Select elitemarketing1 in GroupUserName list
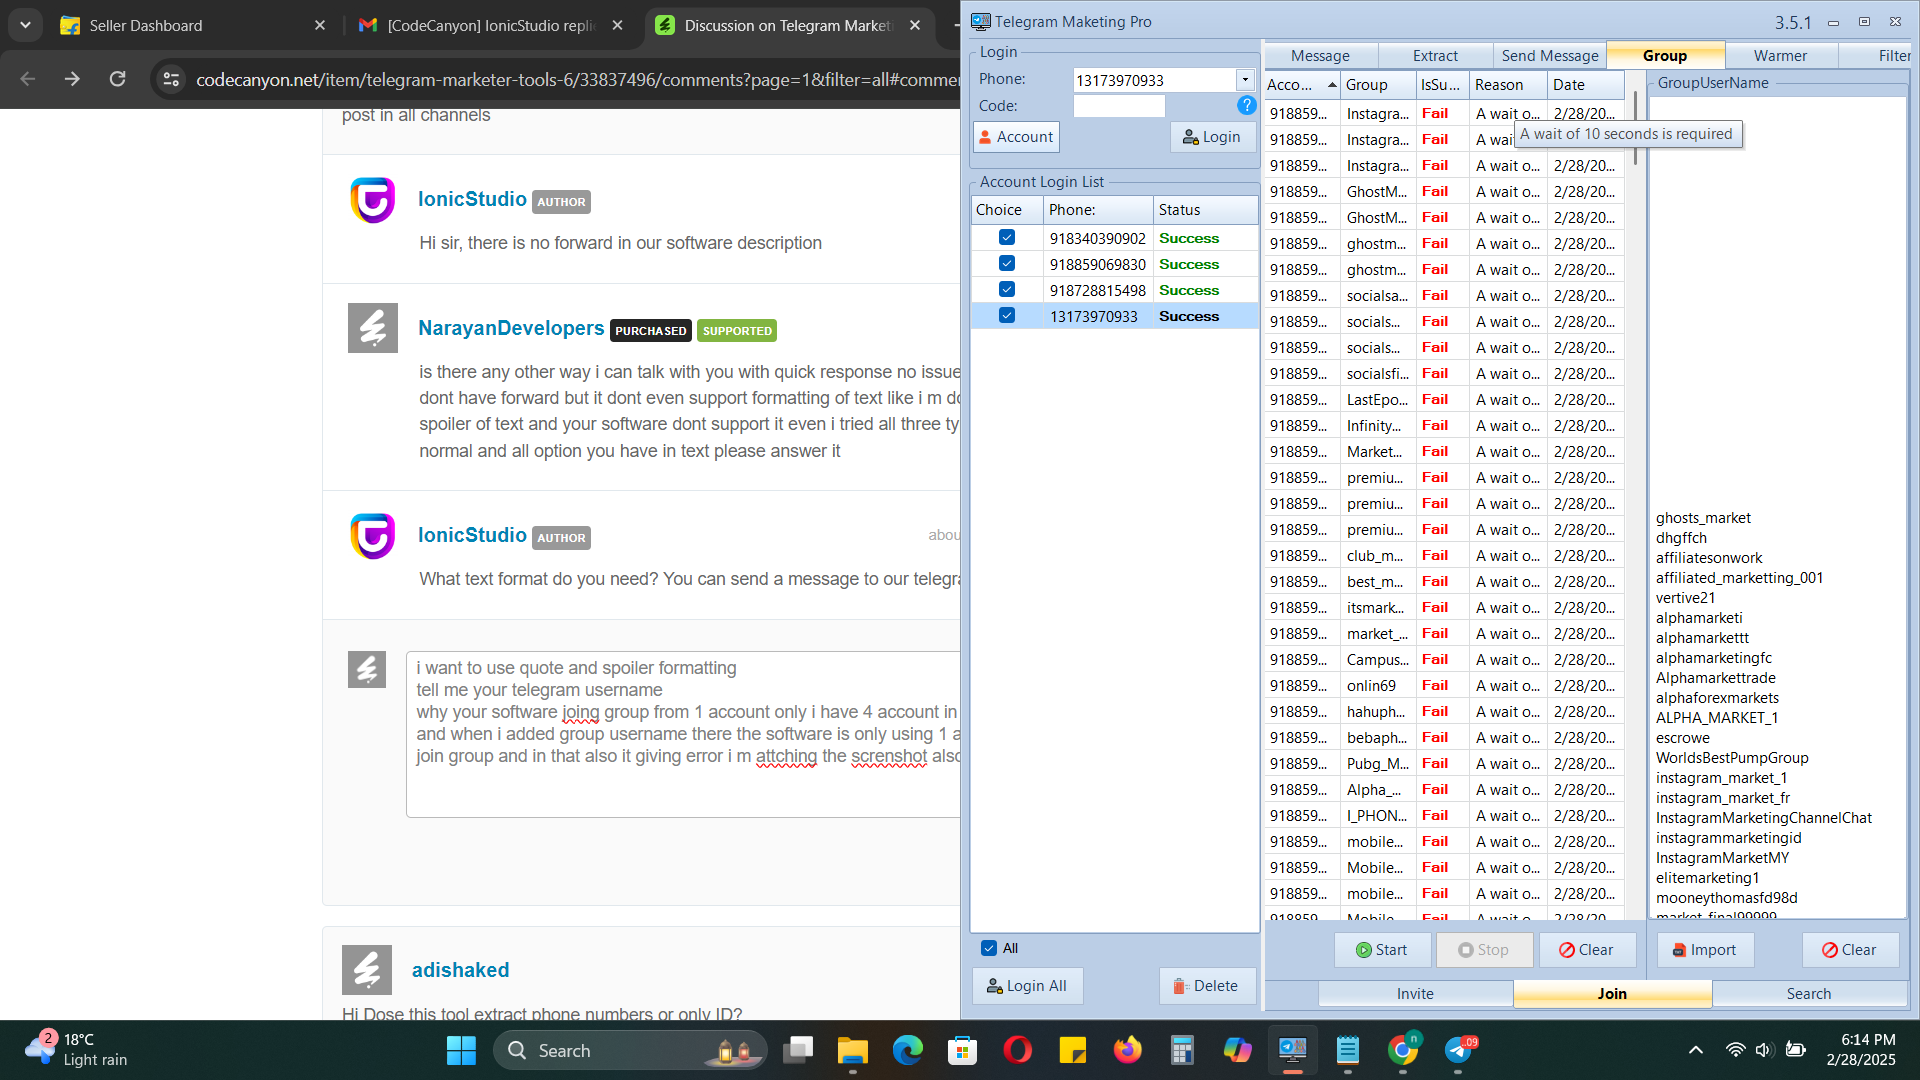This screenshot has height=1080, width=1920. (1707, 878)
